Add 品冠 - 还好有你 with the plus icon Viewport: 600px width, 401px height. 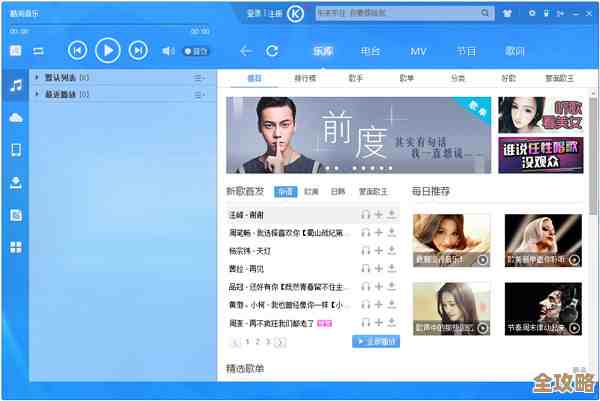(378, 287)
